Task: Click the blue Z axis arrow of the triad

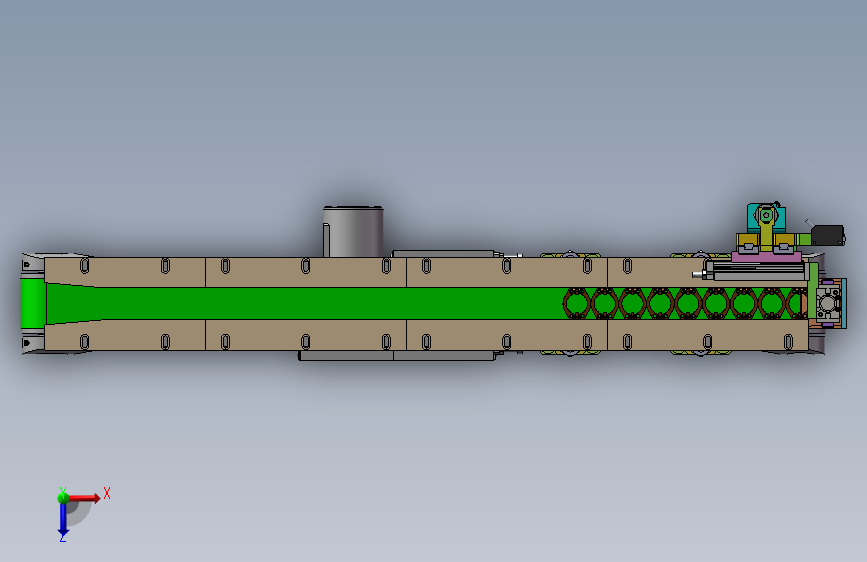Action: (x=63, y=519)
